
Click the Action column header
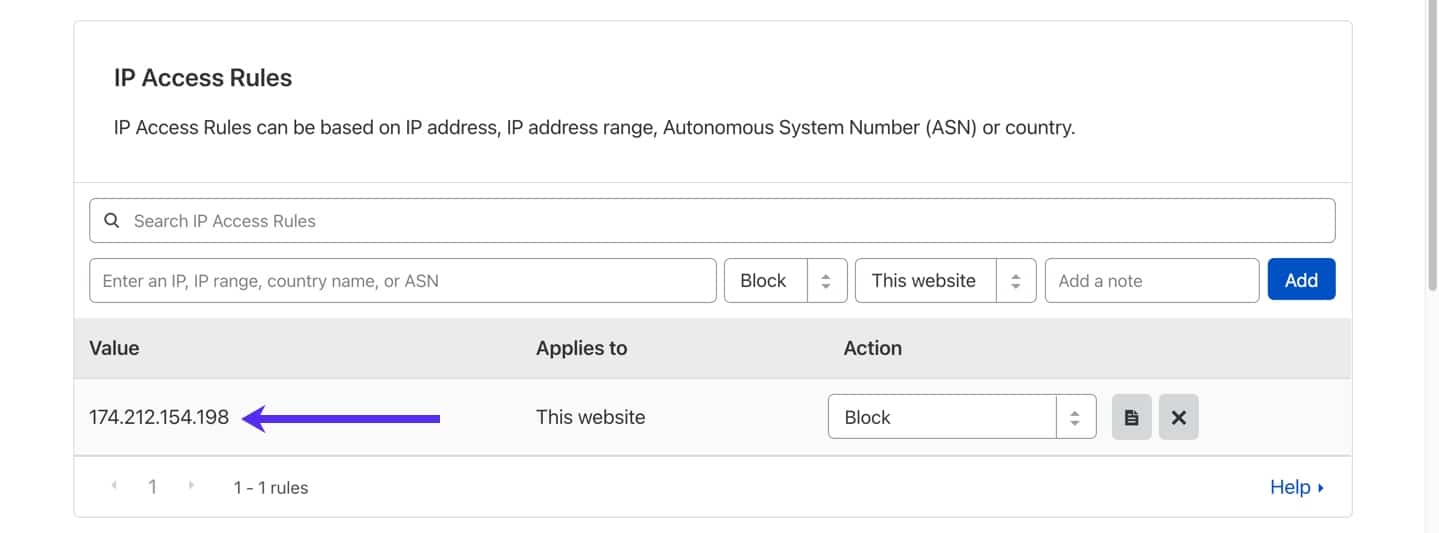point(872,348)
